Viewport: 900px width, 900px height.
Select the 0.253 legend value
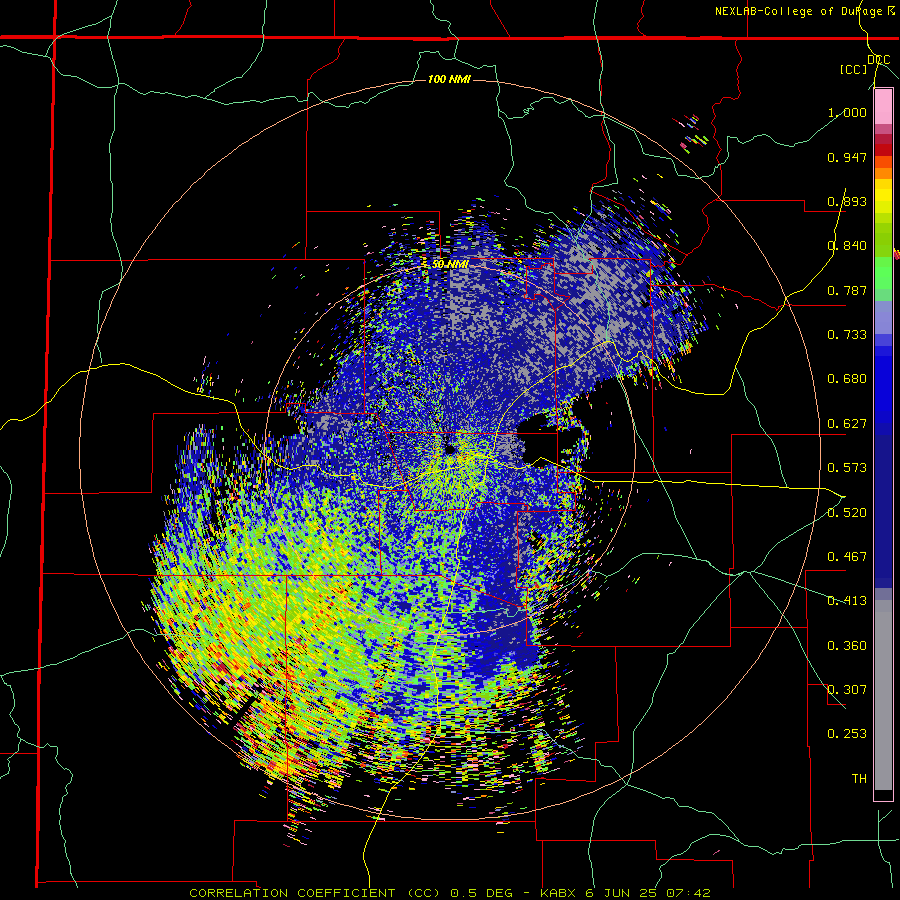pos(847,734)
